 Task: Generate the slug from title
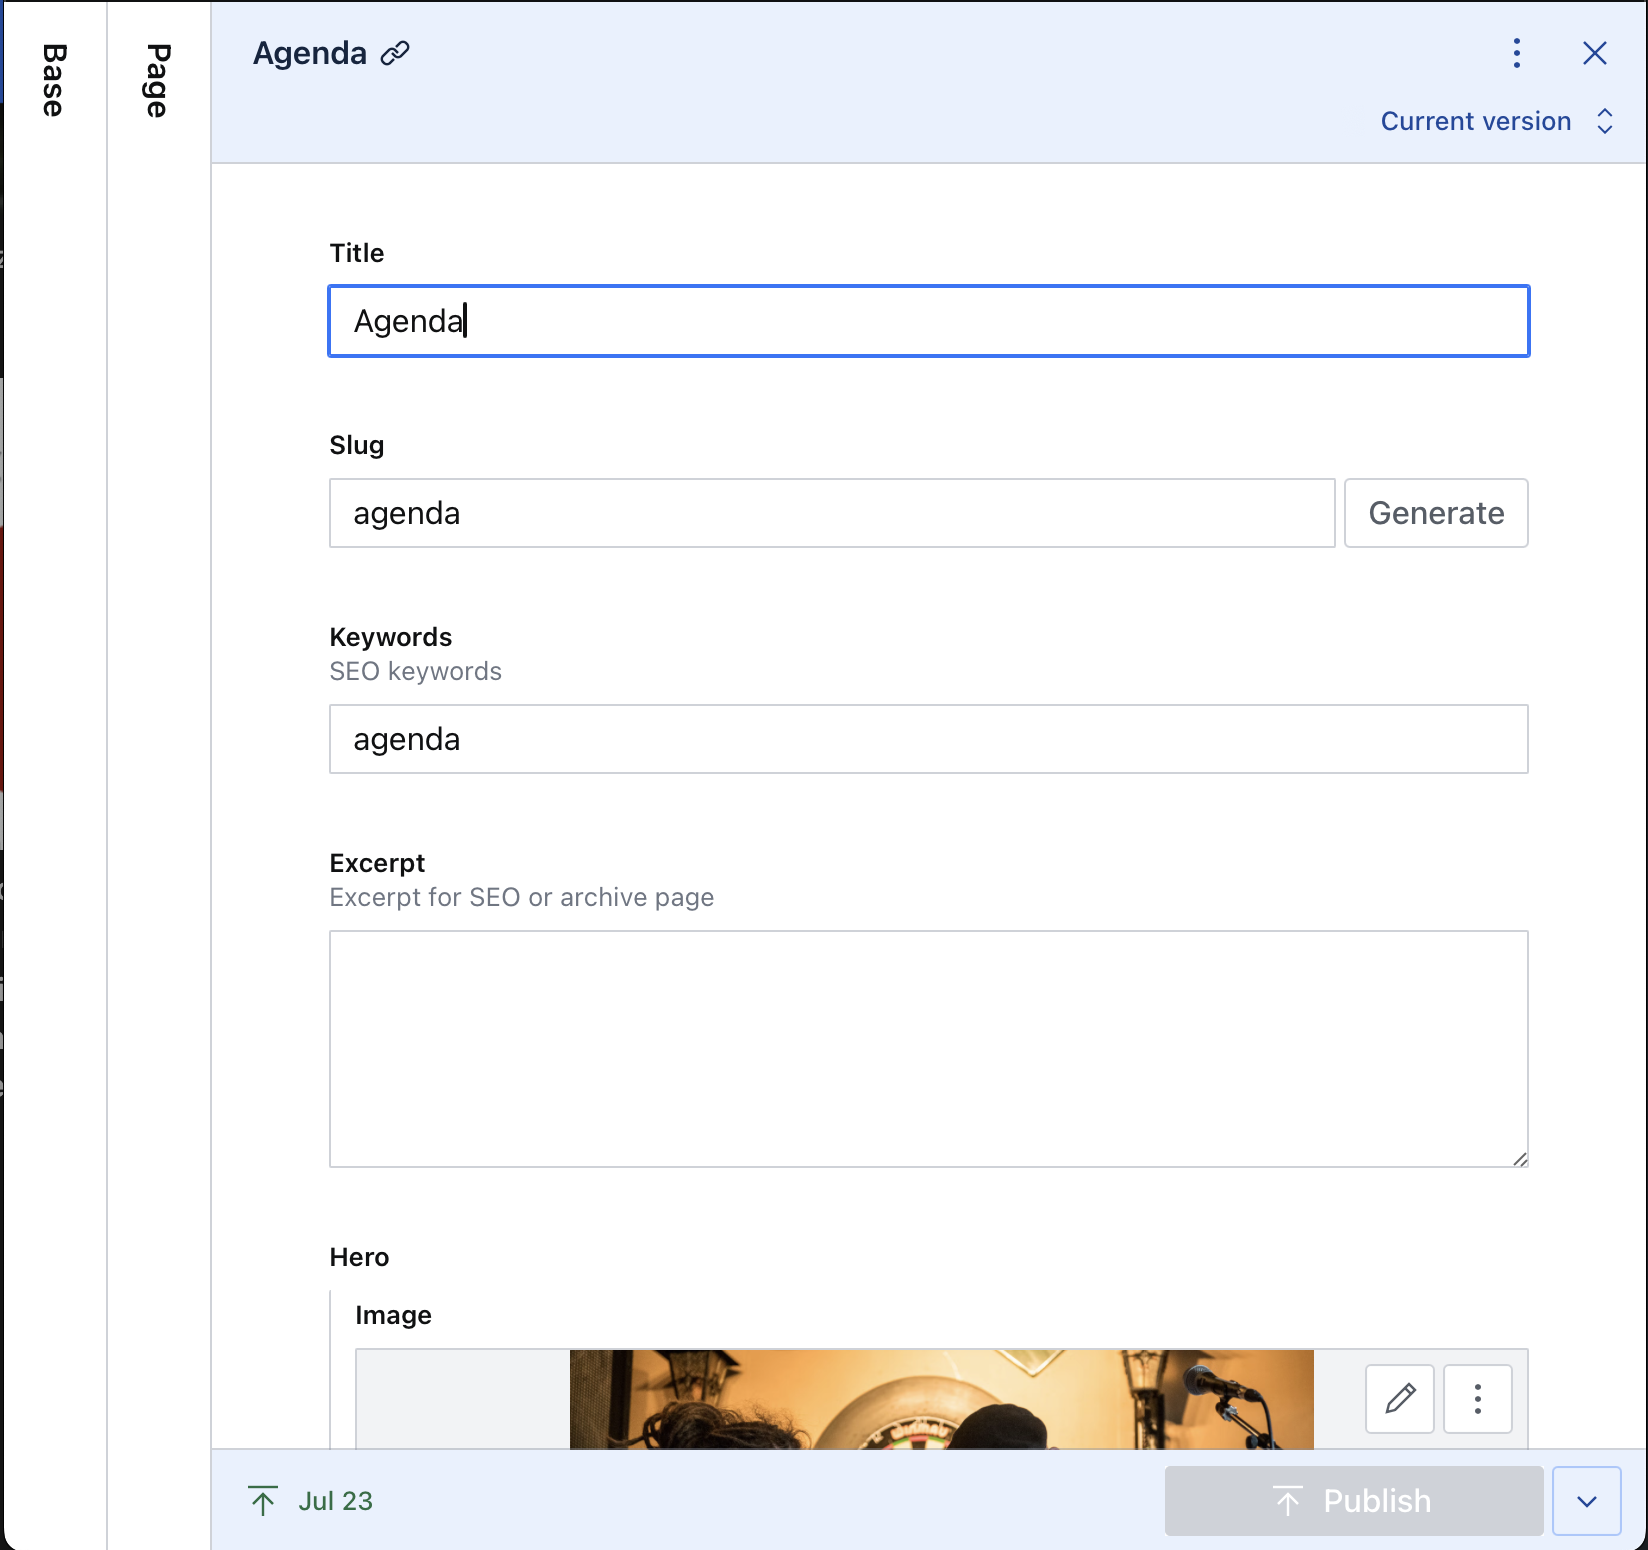pos(1436,513)
